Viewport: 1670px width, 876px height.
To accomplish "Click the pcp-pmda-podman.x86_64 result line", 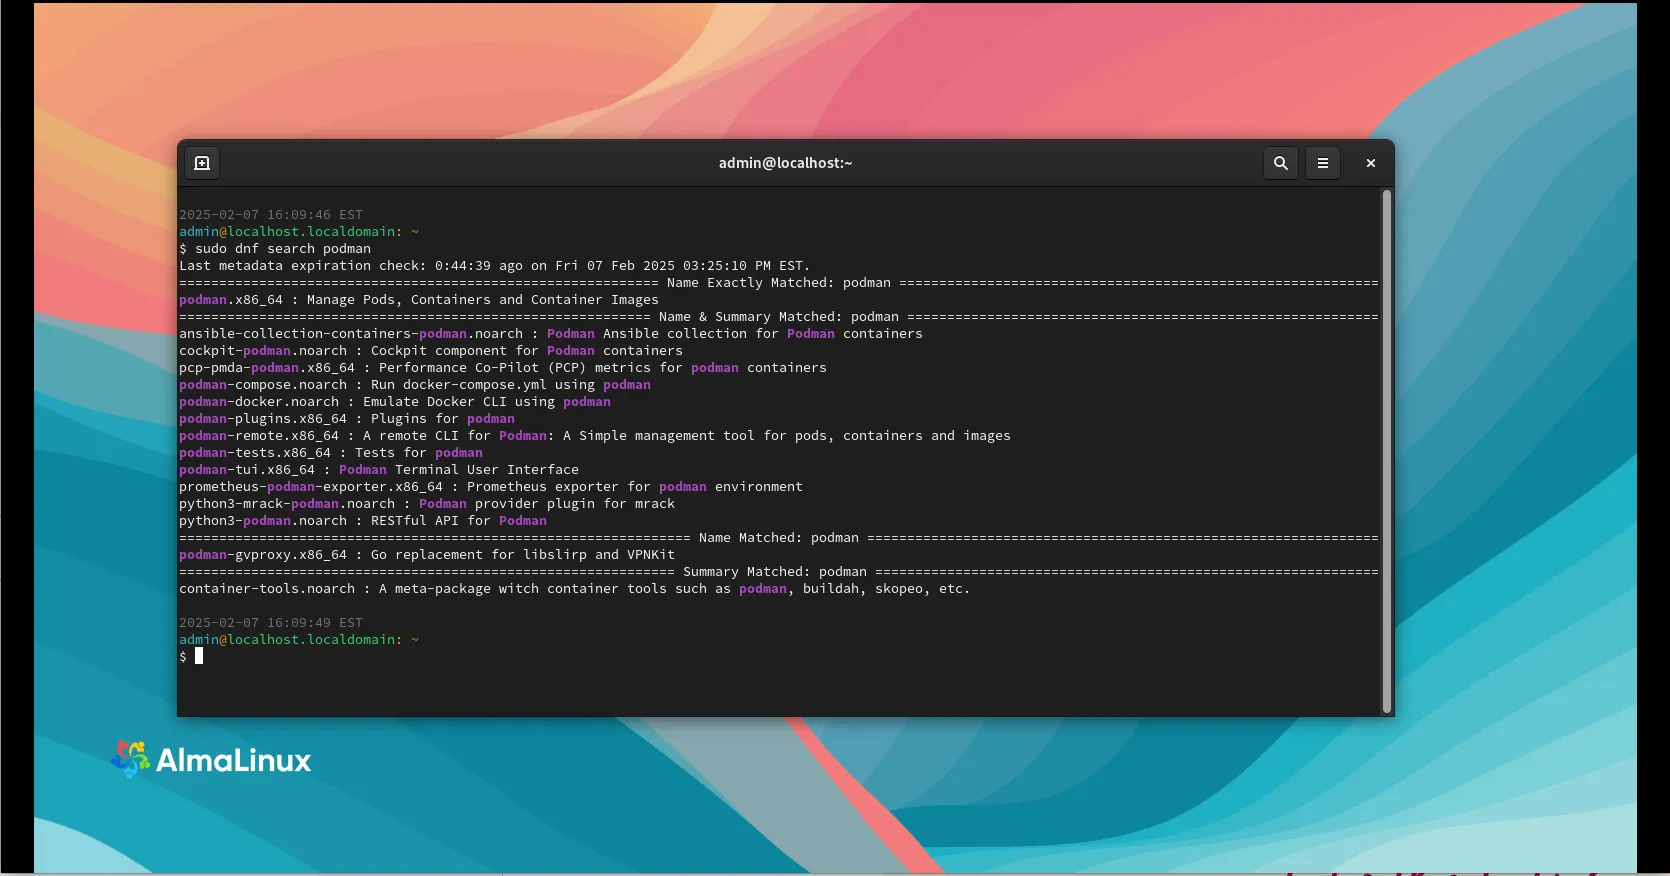I will point(503,368).
